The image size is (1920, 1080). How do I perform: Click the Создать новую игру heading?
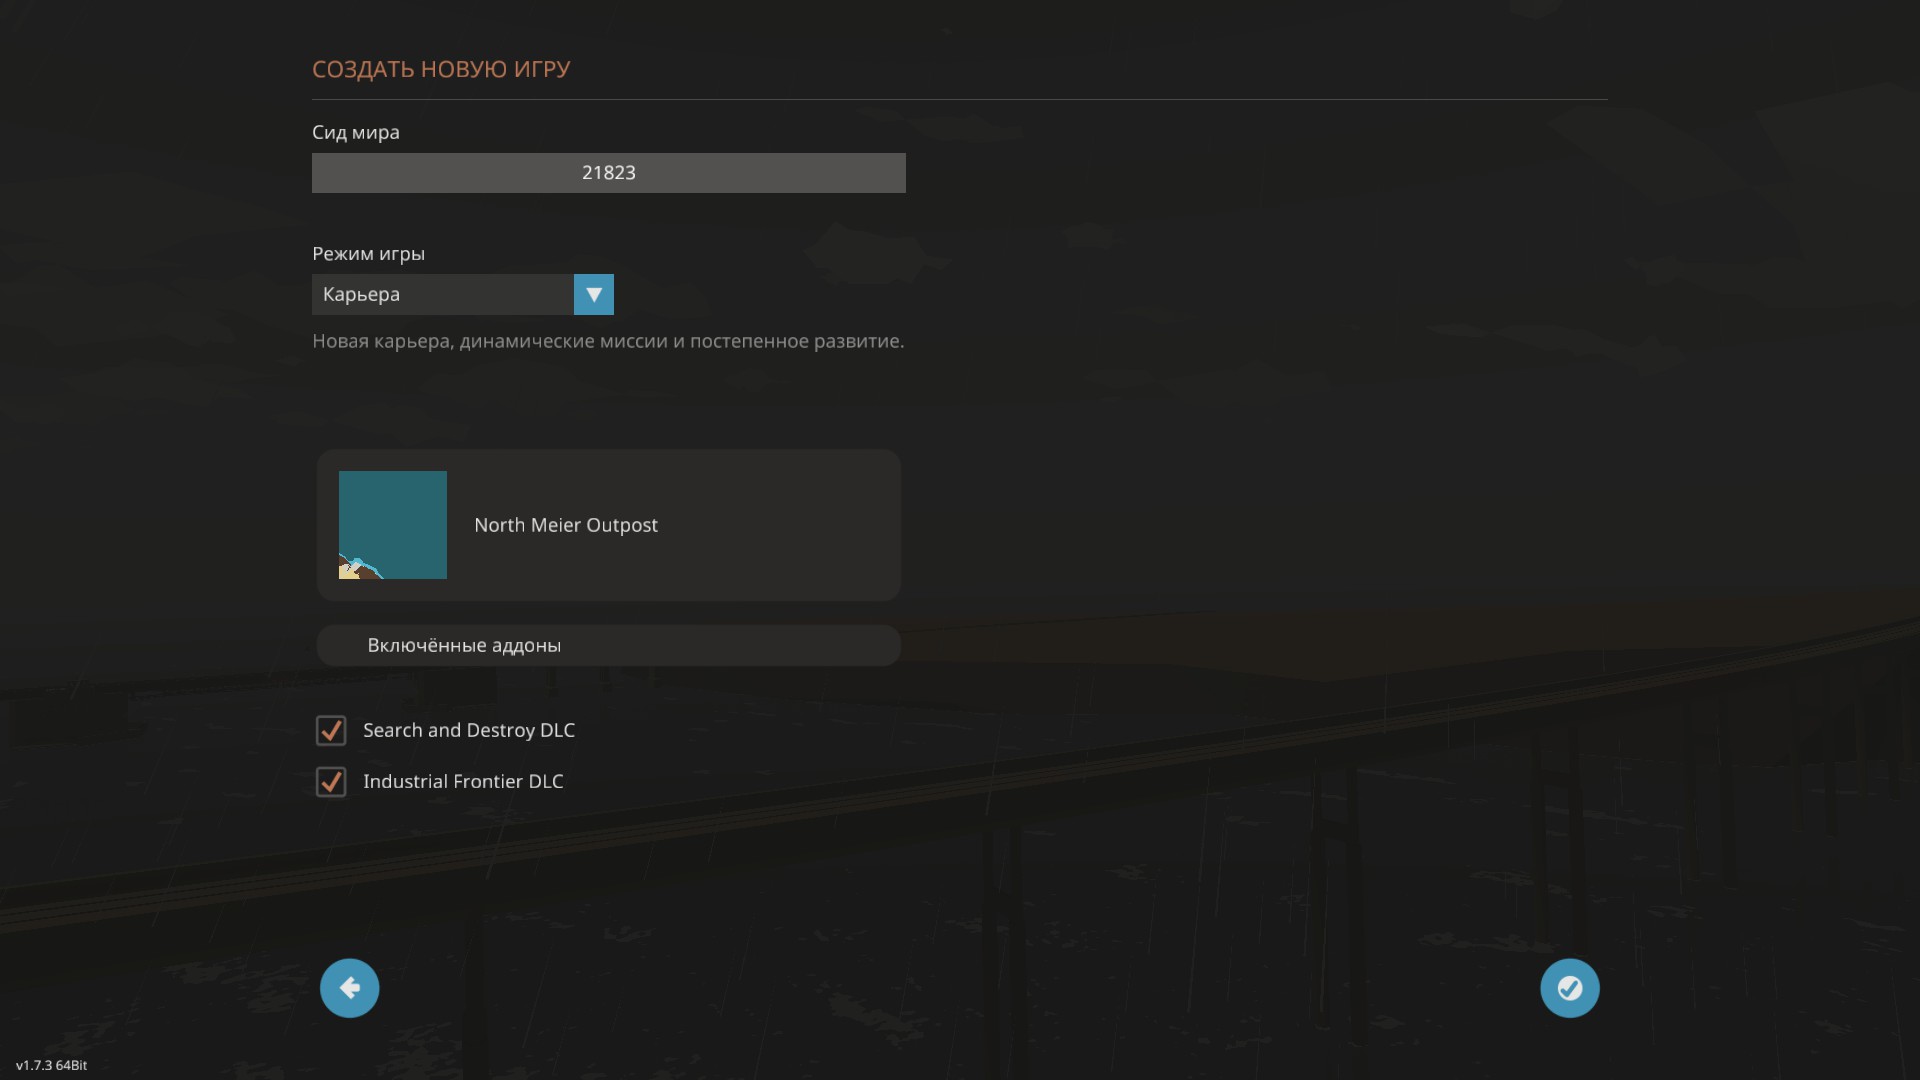tap(441, 69)
